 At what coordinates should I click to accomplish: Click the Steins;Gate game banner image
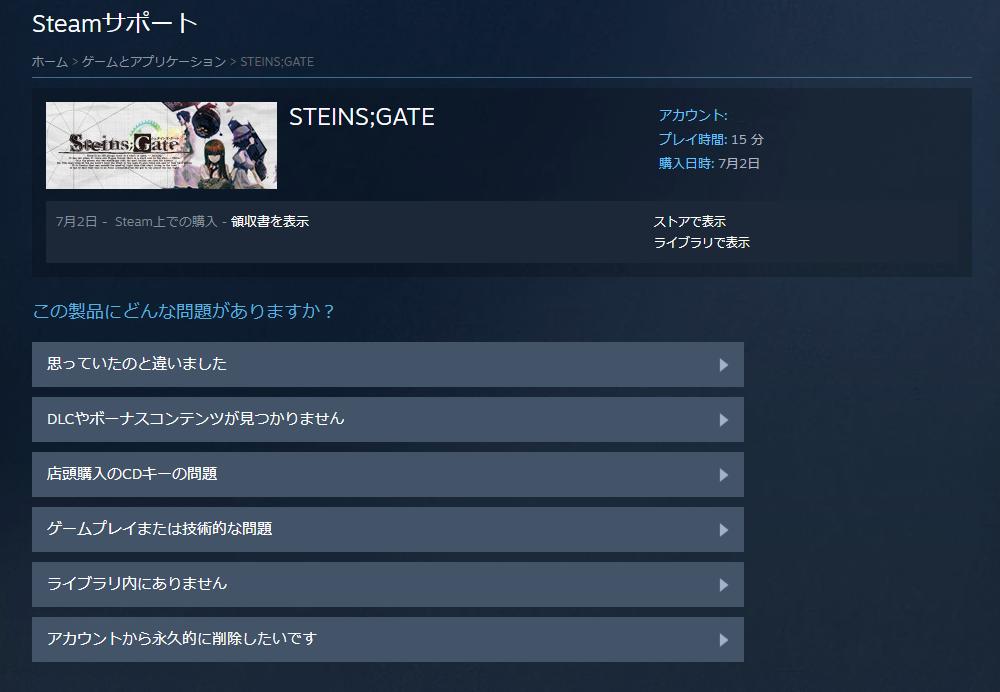coord(161,145)
